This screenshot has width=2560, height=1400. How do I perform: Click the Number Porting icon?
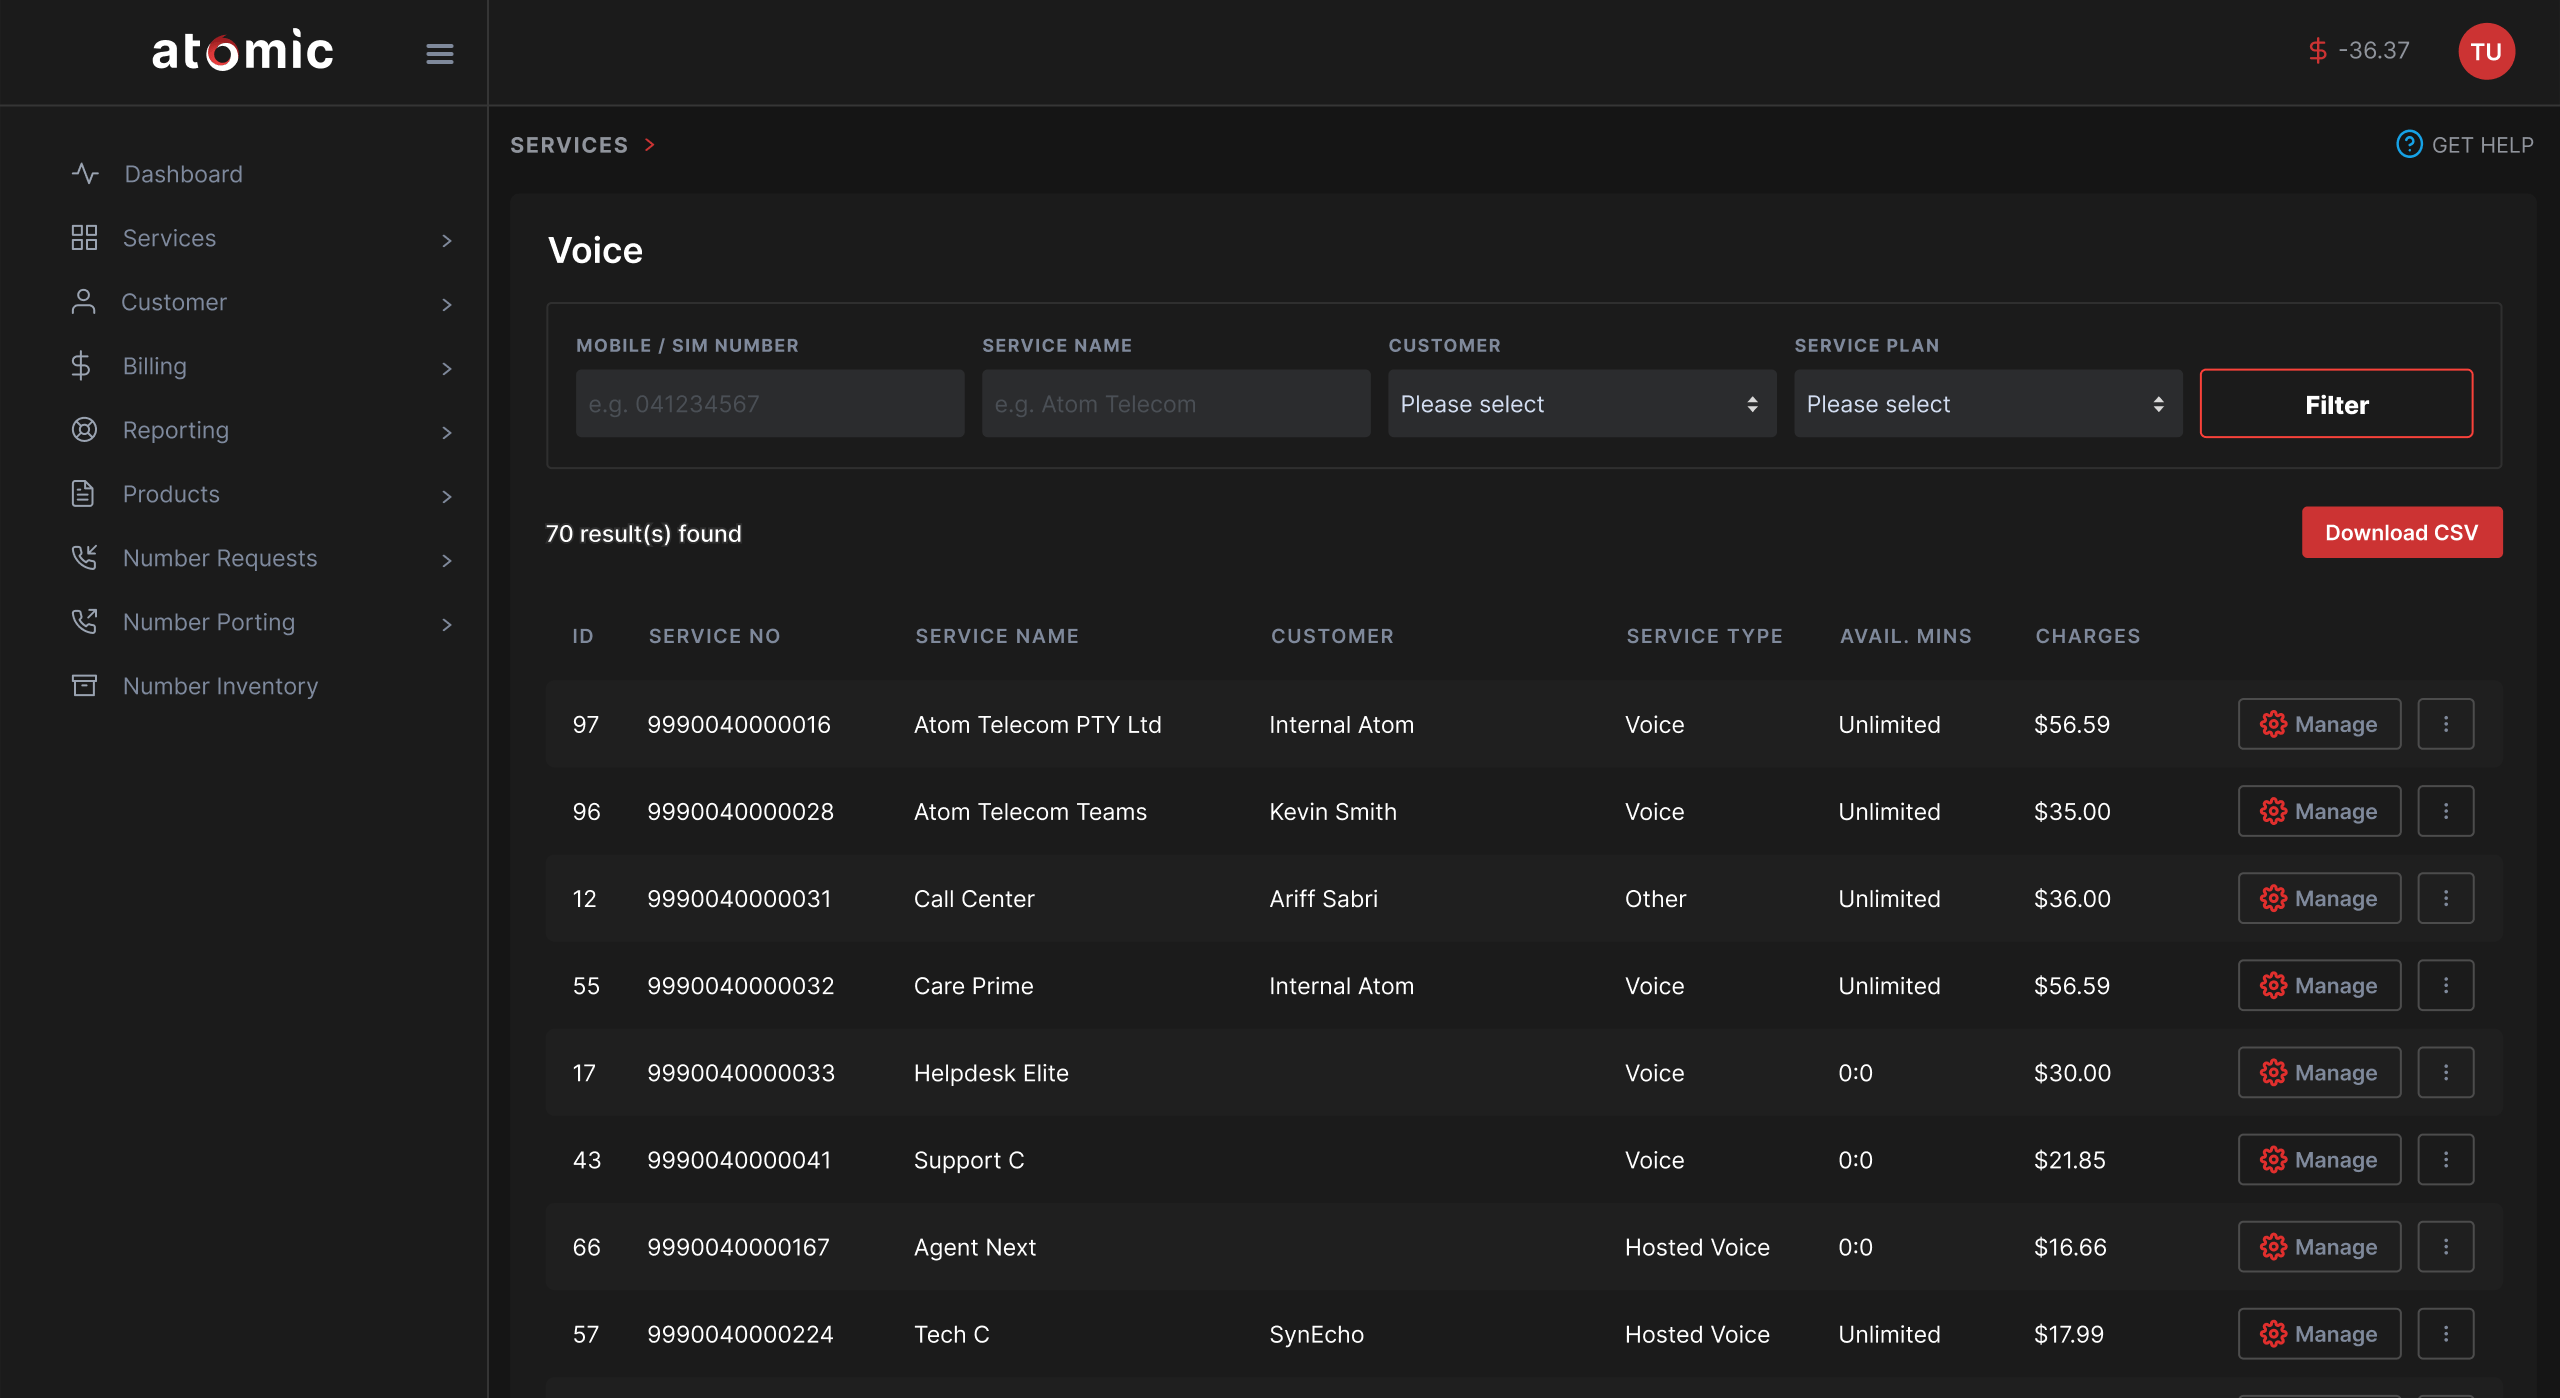click(x=84, y=621)
